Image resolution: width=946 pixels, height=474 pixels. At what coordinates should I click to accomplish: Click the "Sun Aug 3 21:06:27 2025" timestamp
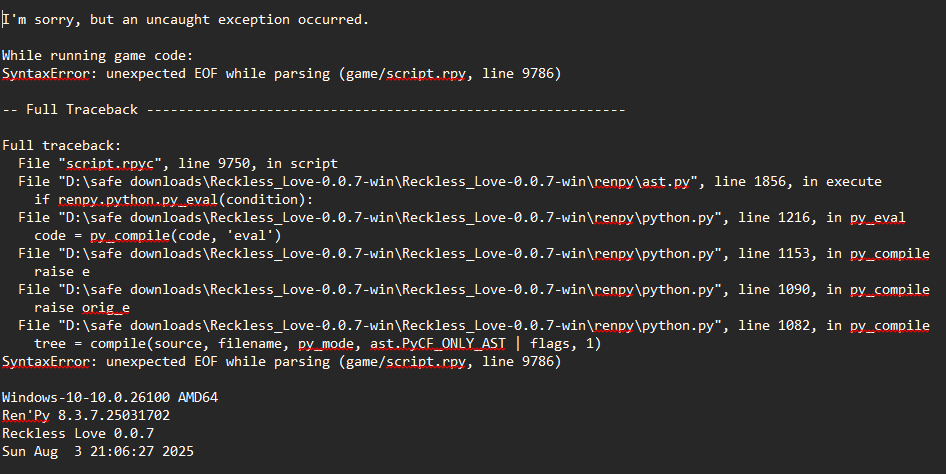point(98,451)
